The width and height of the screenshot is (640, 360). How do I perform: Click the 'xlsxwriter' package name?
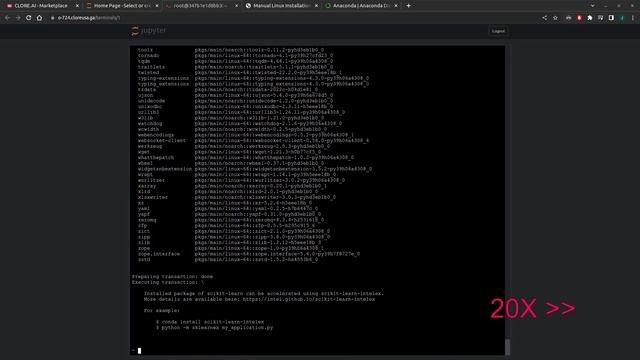tap(153, 197)
